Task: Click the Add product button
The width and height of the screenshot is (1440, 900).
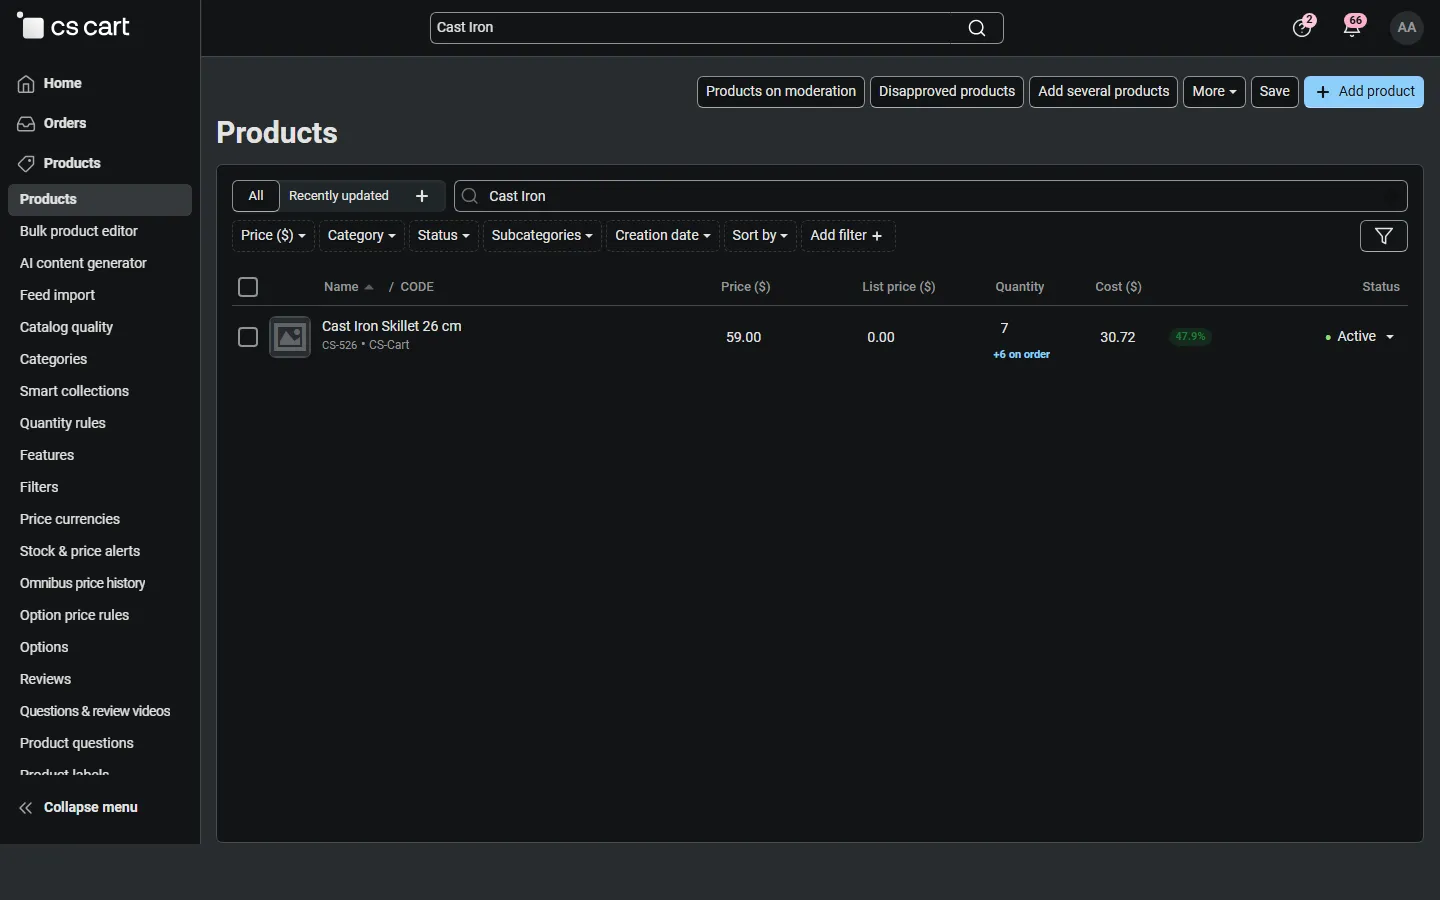Action: tap(1365, 92)
